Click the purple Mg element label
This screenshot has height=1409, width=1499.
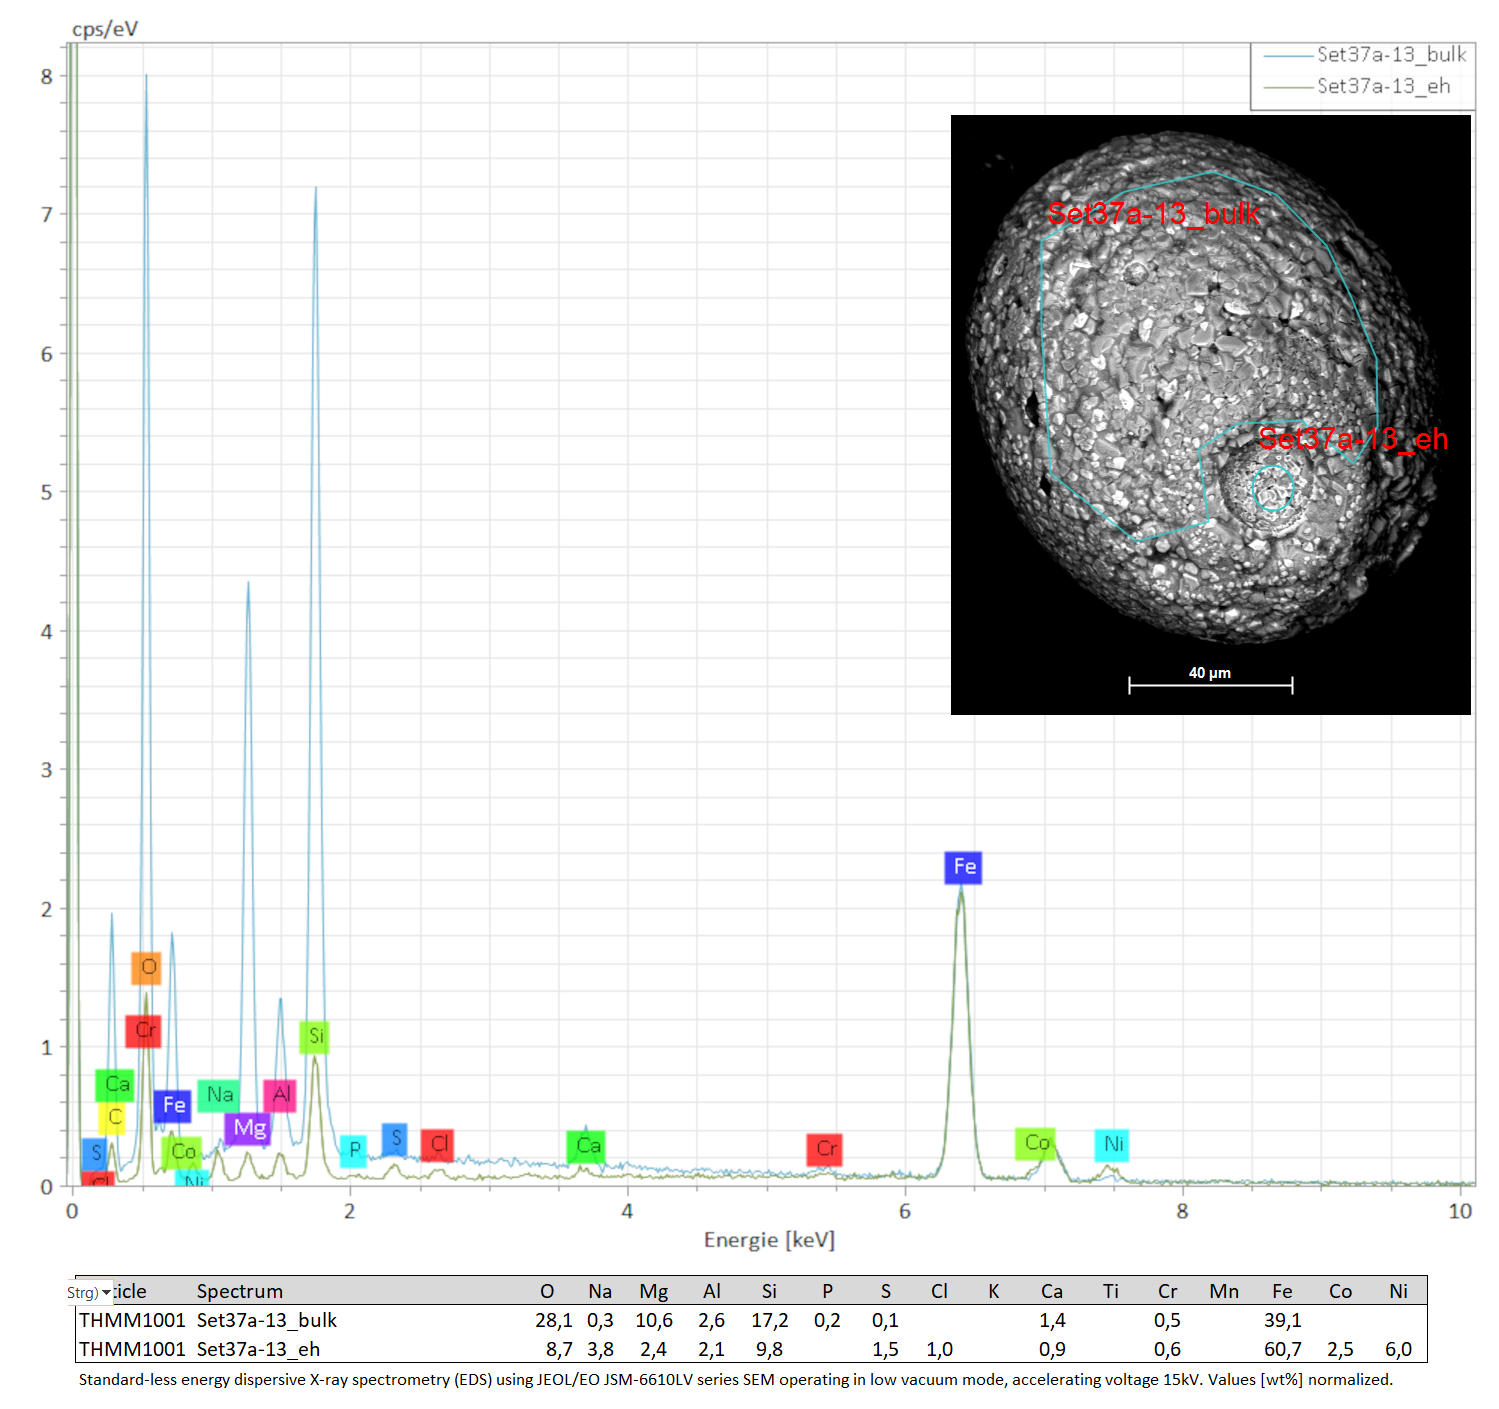pos(247,1129)
